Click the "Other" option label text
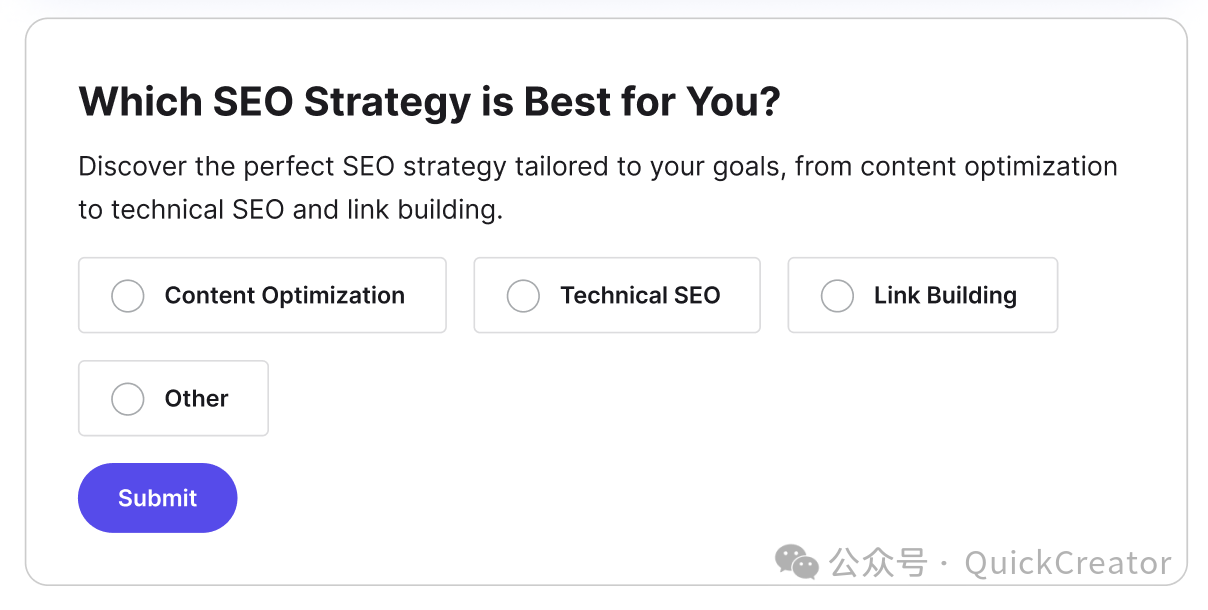 197,399
